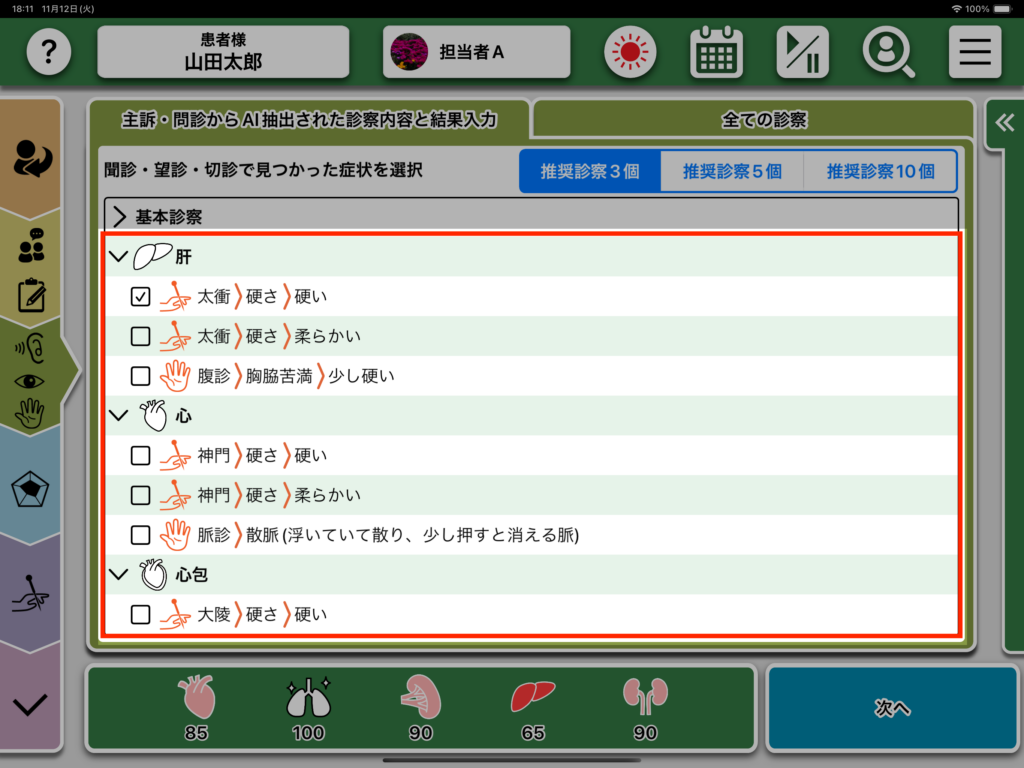Image resolution: width=1024 pixels, height=768 pixels.
Task: Uncheck 太衝 硬さ 硬い checkbox
Action: click(141, 296)
